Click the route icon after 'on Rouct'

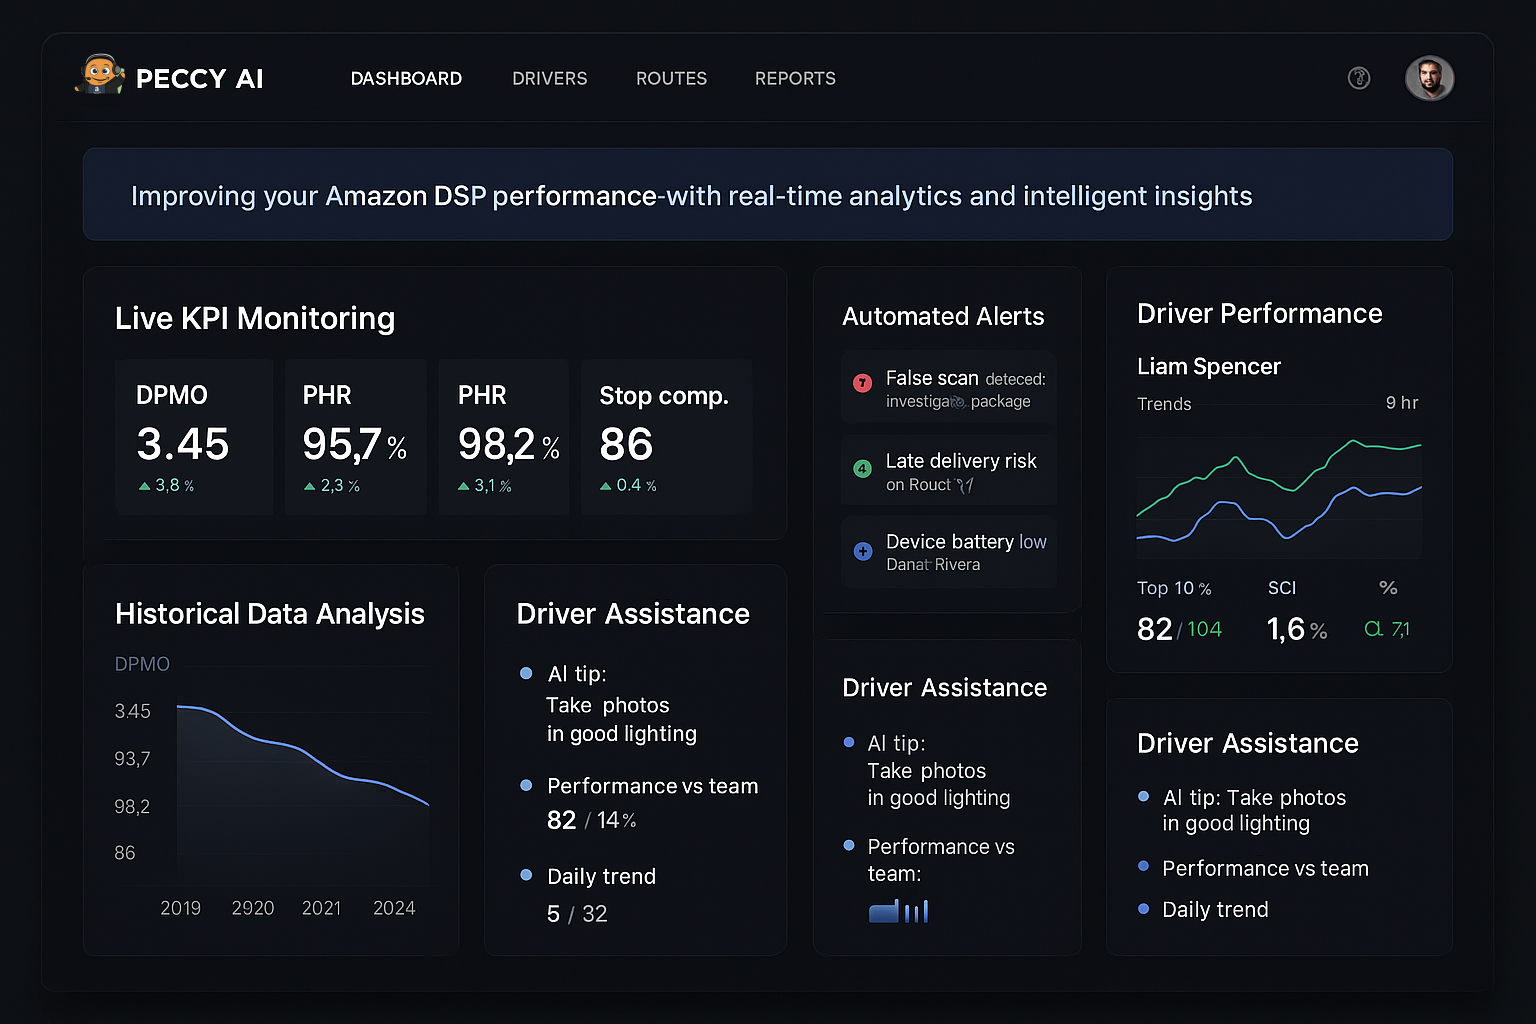point(965,486)
